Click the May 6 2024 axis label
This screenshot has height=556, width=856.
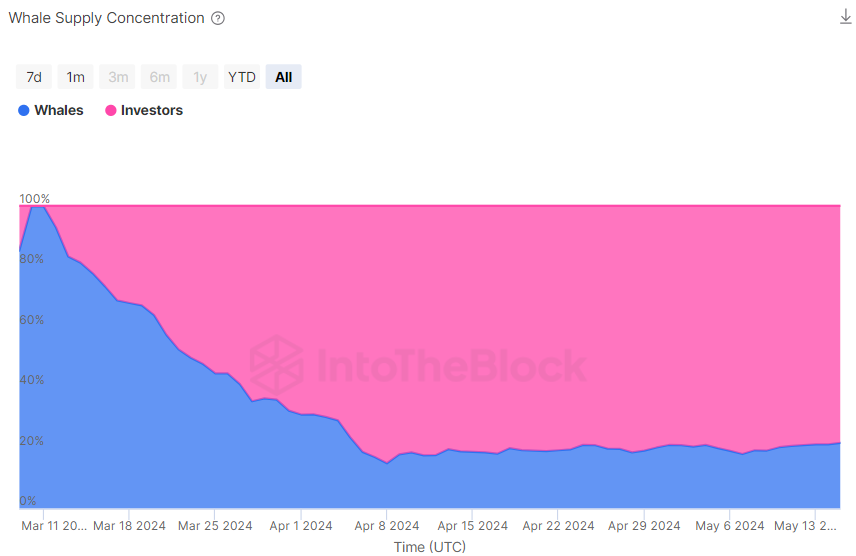tap(729, 526)
